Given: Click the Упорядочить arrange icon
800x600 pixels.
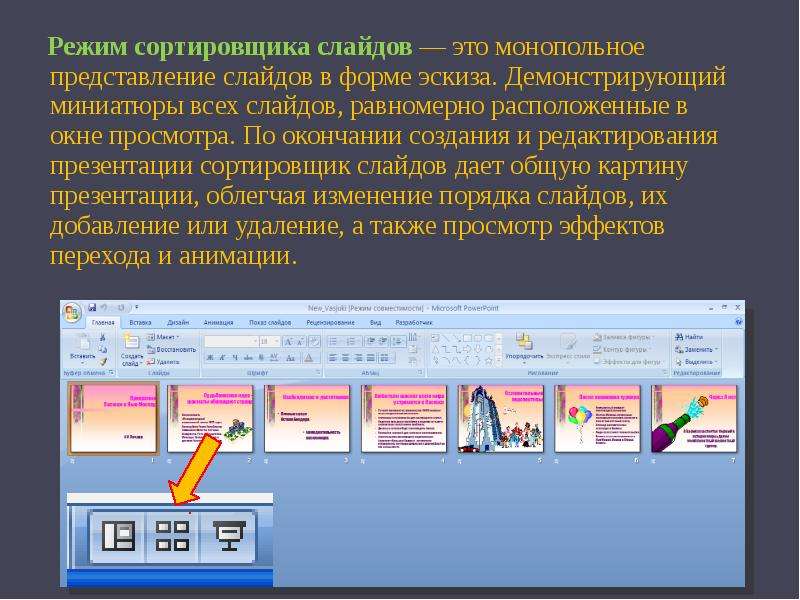Looking at the screenshot, I should tap(524, 341).
